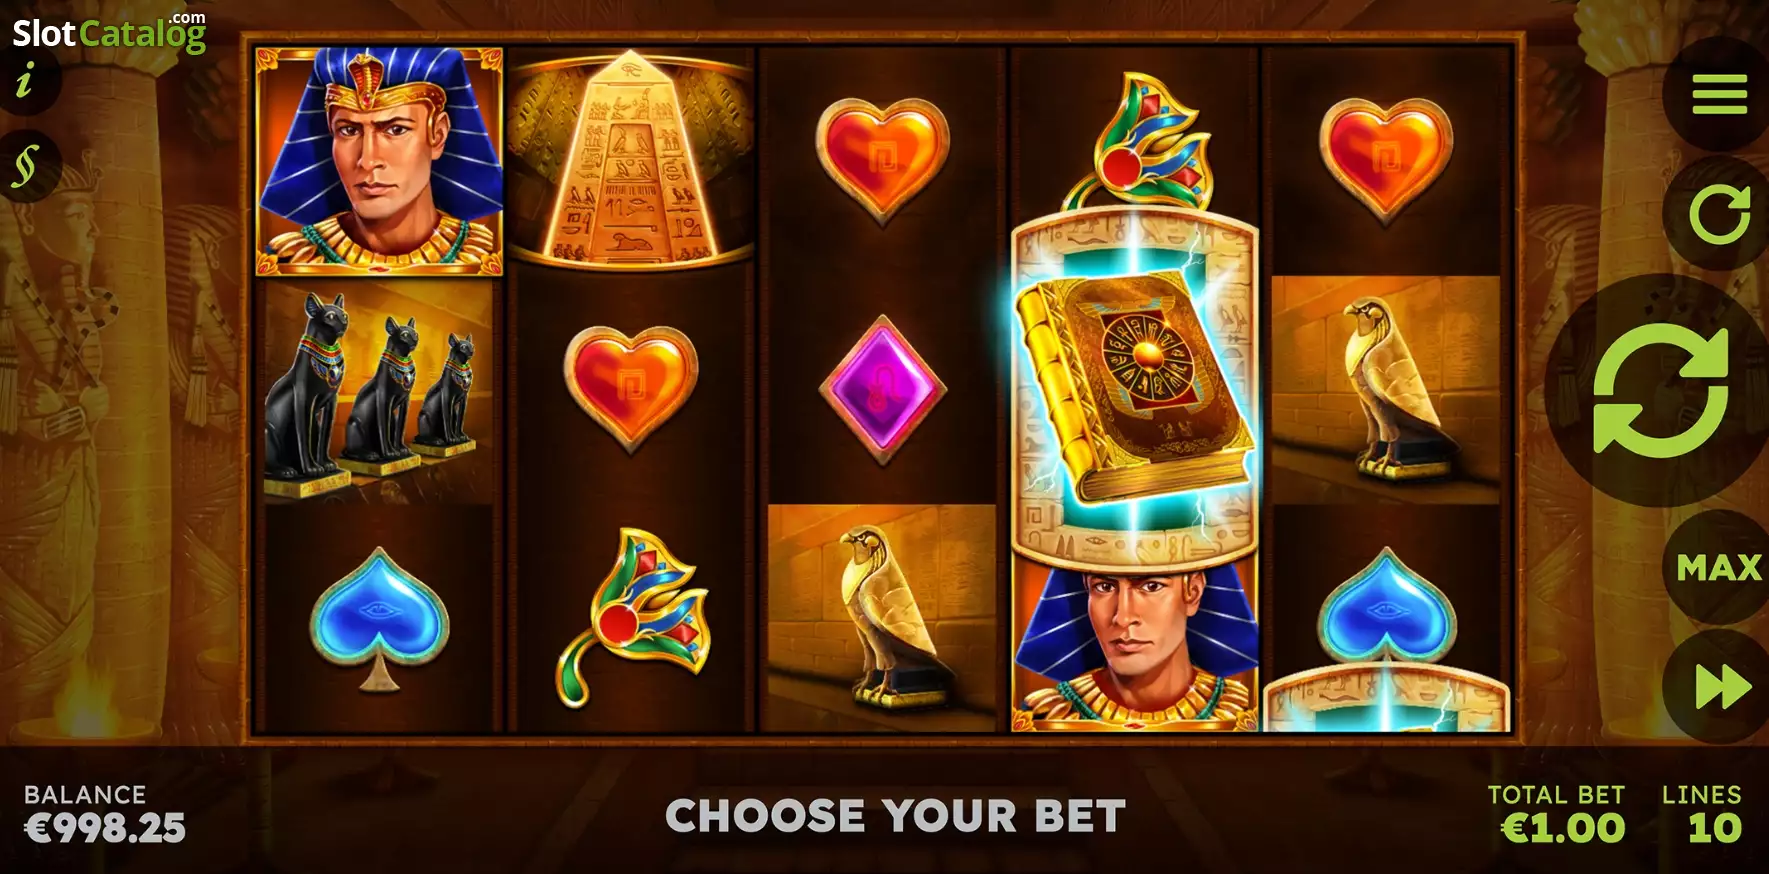The height and width of the screenshot is (874, 1769).
Task: Click the Choose Your Bet message
Action: pyautogui.click(x=895, y=816)
